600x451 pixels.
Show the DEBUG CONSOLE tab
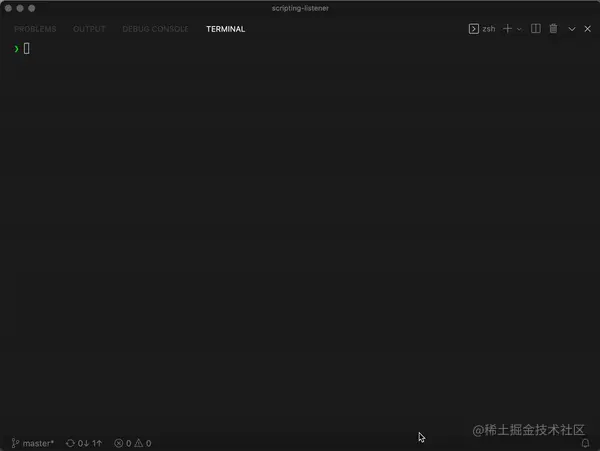155,29
